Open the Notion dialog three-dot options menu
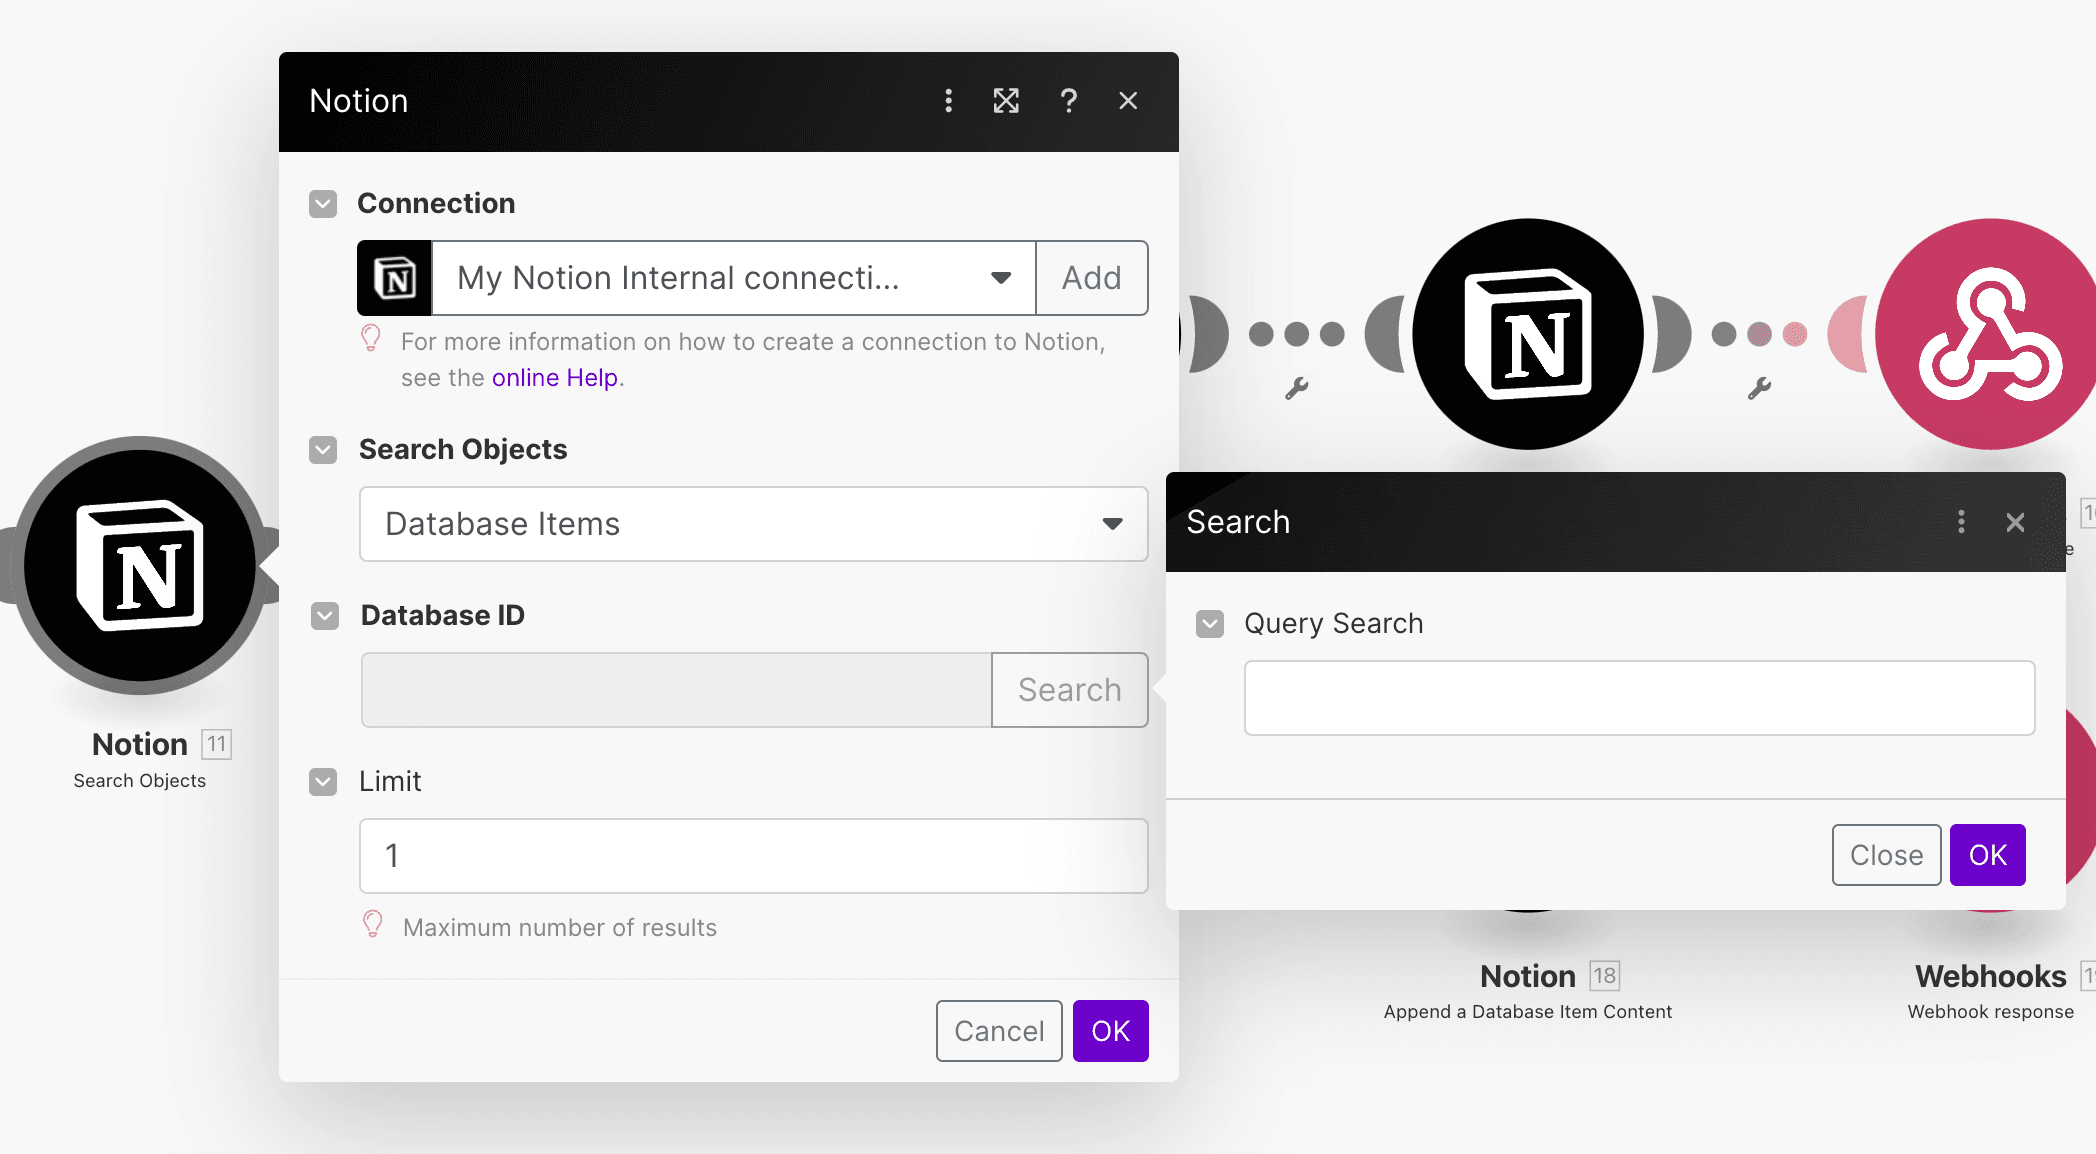The height and width of the screenshot is (1154, 2096). 948,101
